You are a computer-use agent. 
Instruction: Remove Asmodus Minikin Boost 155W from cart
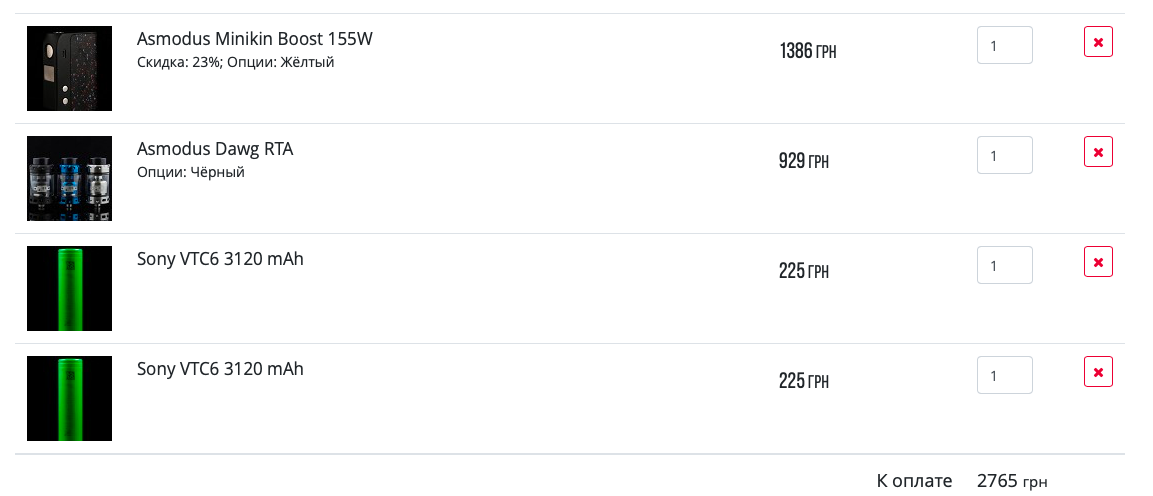1098,42
